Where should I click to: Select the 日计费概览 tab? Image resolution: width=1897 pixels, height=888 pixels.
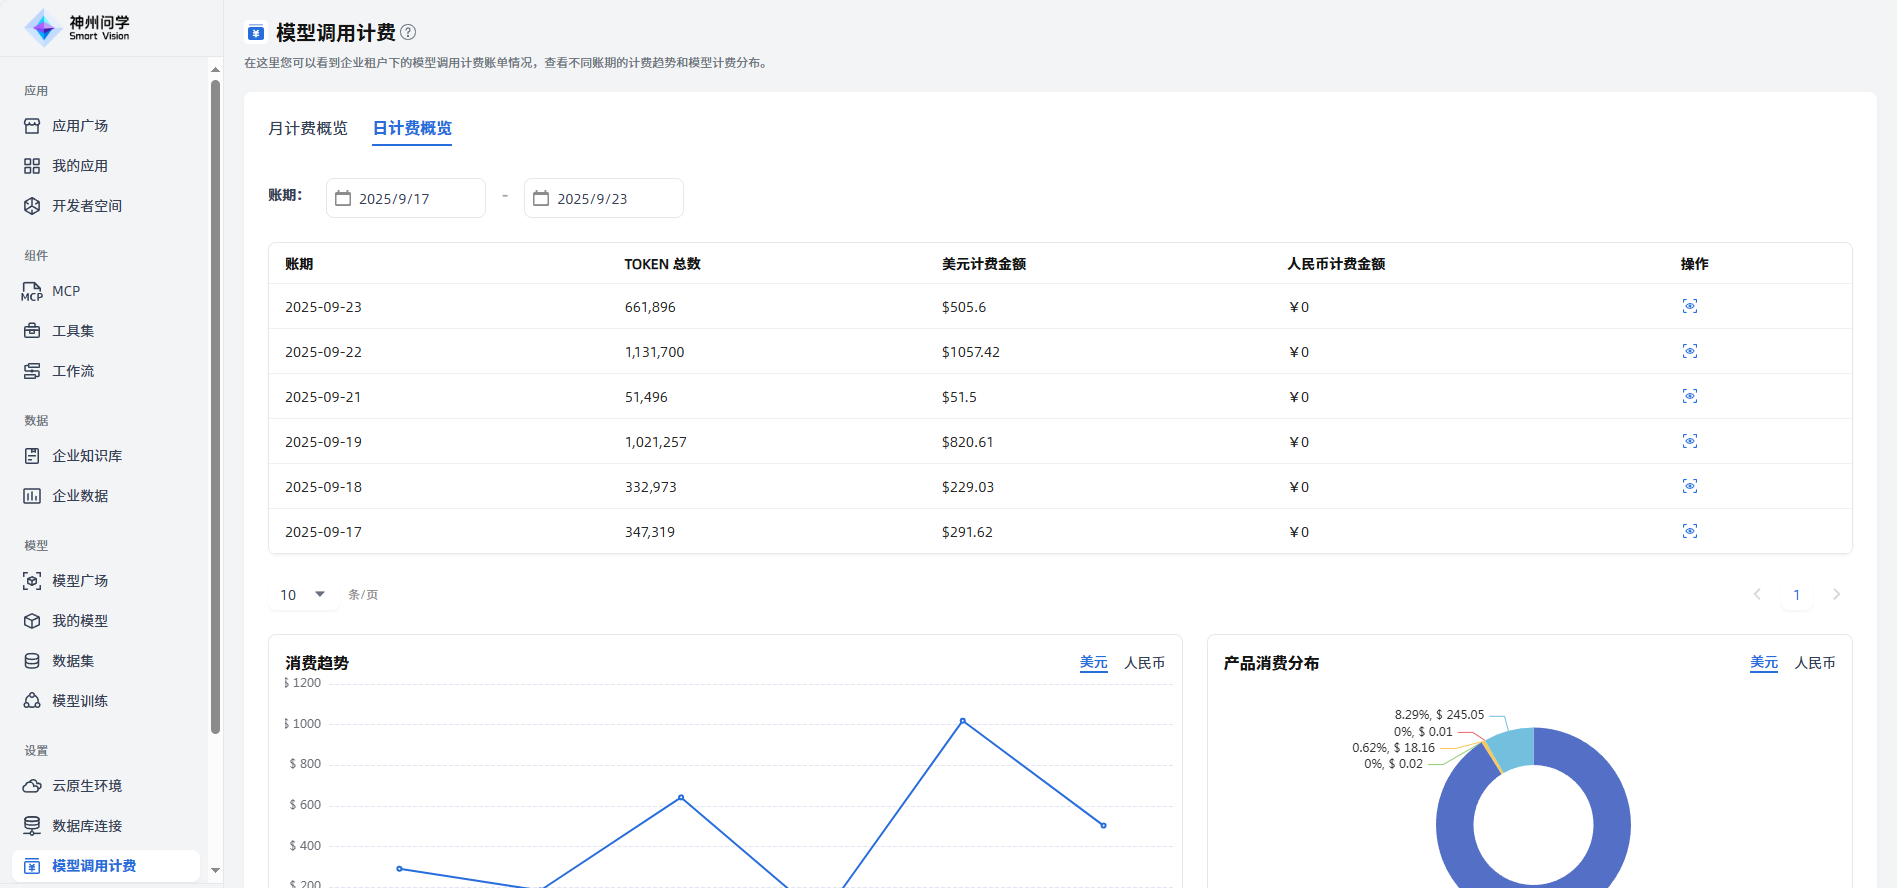coord(412,128)
